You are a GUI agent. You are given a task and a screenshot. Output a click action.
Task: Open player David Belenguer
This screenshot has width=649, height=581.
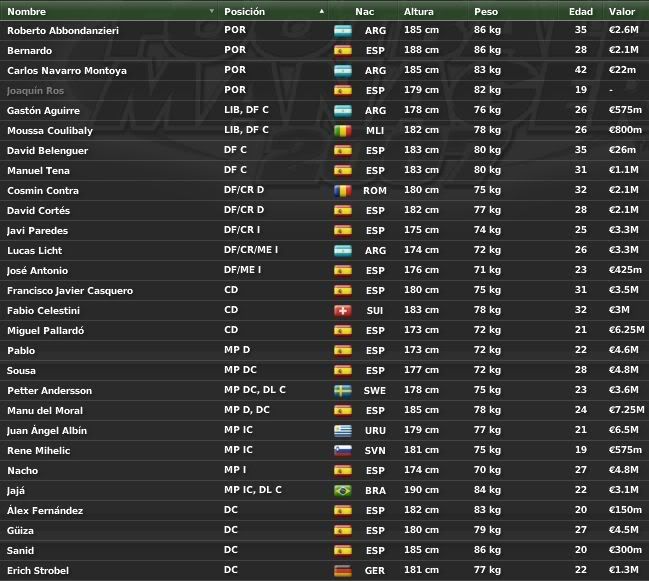coord(47,151)
